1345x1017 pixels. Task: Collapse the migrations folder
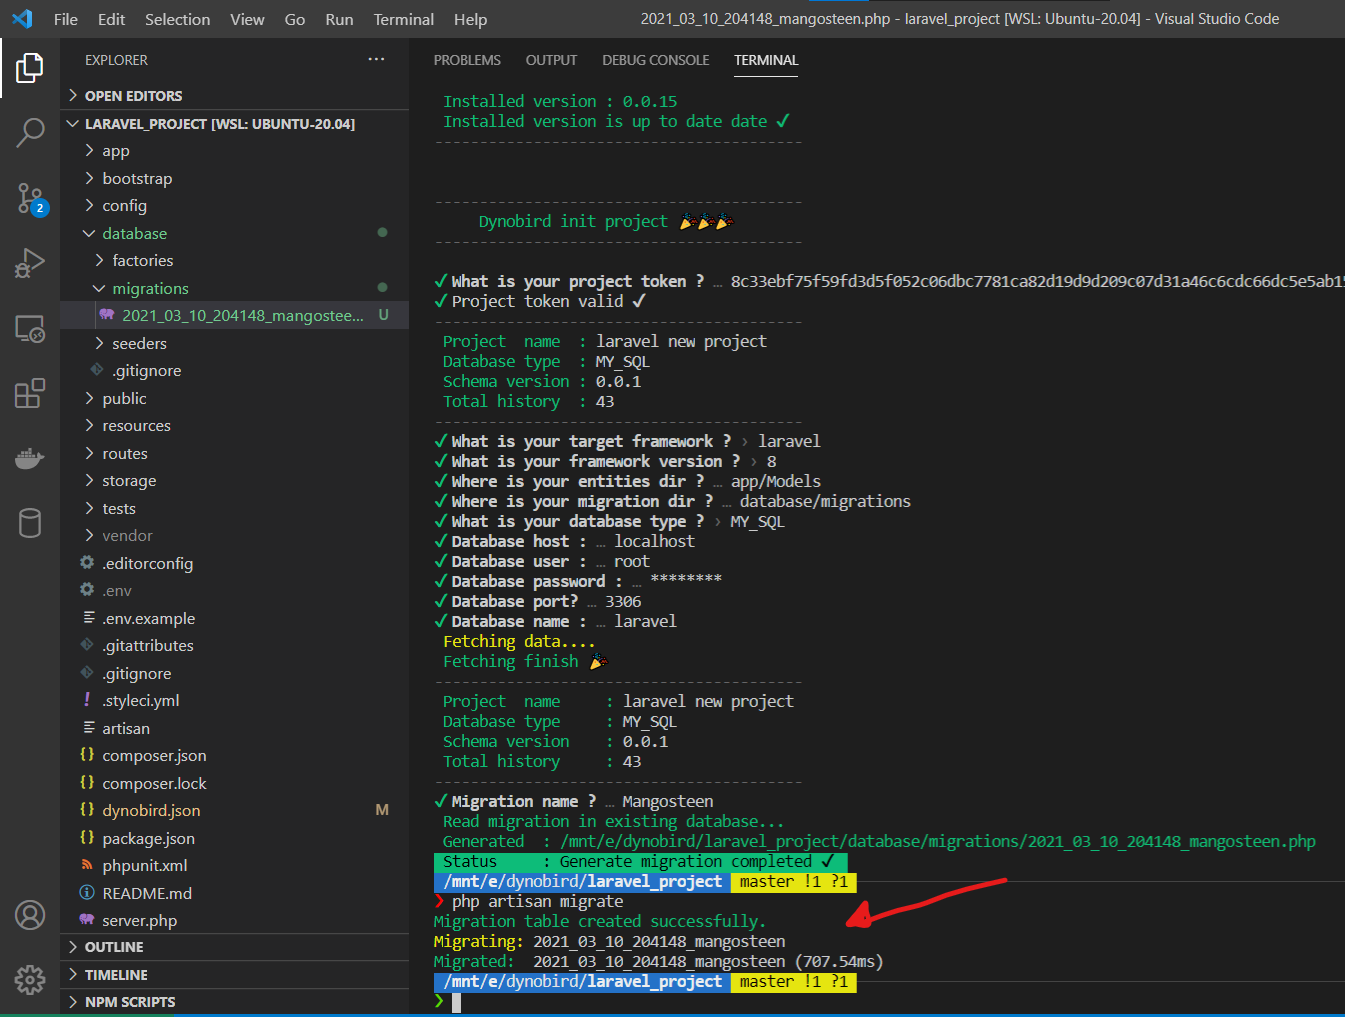(234, 289)
